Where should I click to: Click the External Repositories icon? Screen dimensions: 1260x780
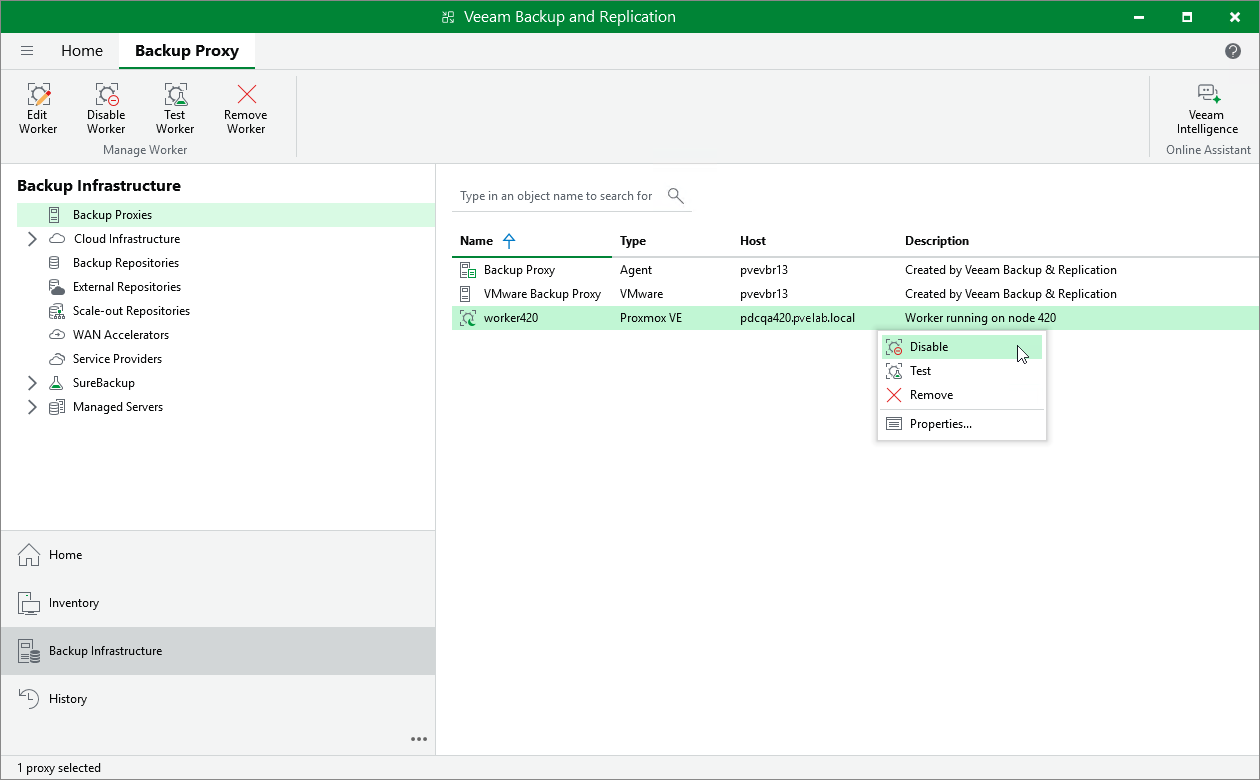tap(56, 287)
